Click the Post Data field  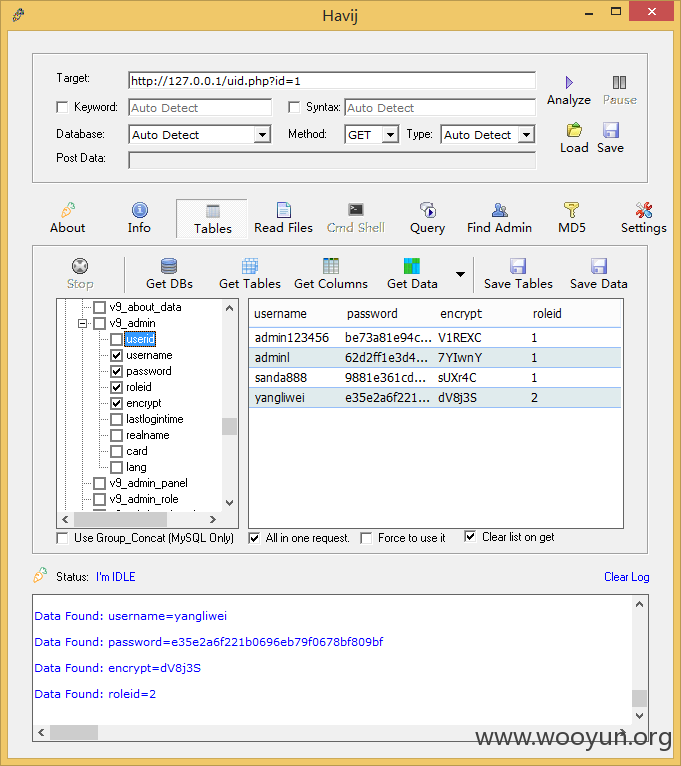coord(332,160)
